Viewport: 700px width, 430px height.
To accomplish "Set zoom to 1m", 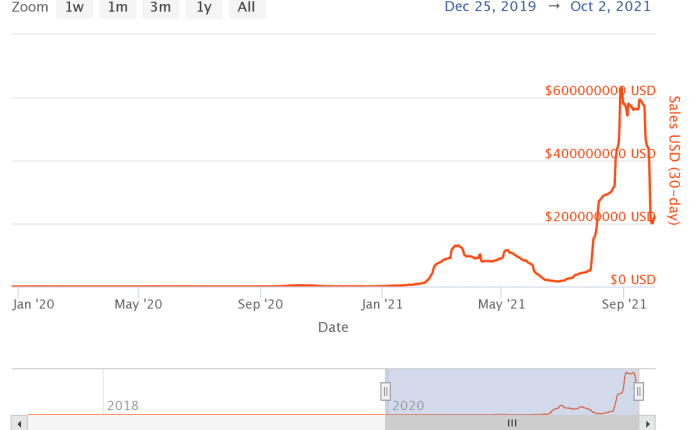I will point(117,8).
